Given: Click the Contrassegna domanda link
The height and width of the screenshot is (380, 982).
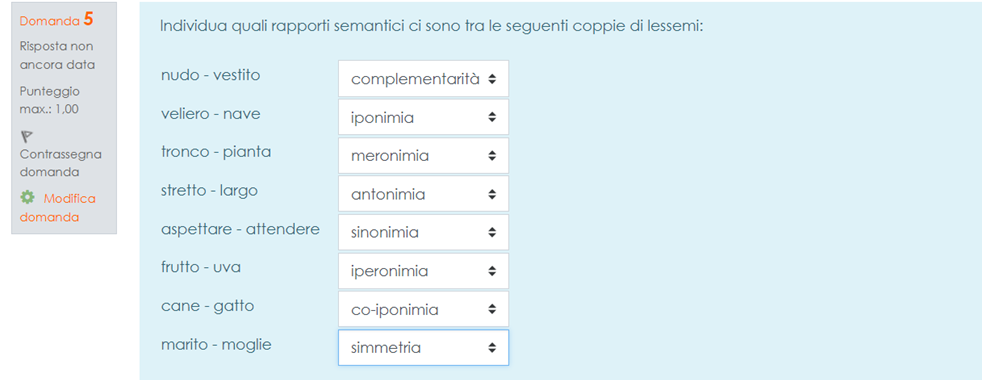Looking at the screenshot, I should click(61, 163).
